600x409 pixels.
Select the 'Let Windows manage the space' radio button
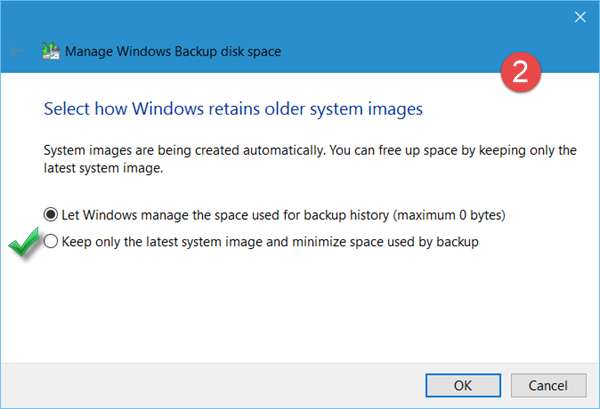pyautogui.click(x=52, y=214)
